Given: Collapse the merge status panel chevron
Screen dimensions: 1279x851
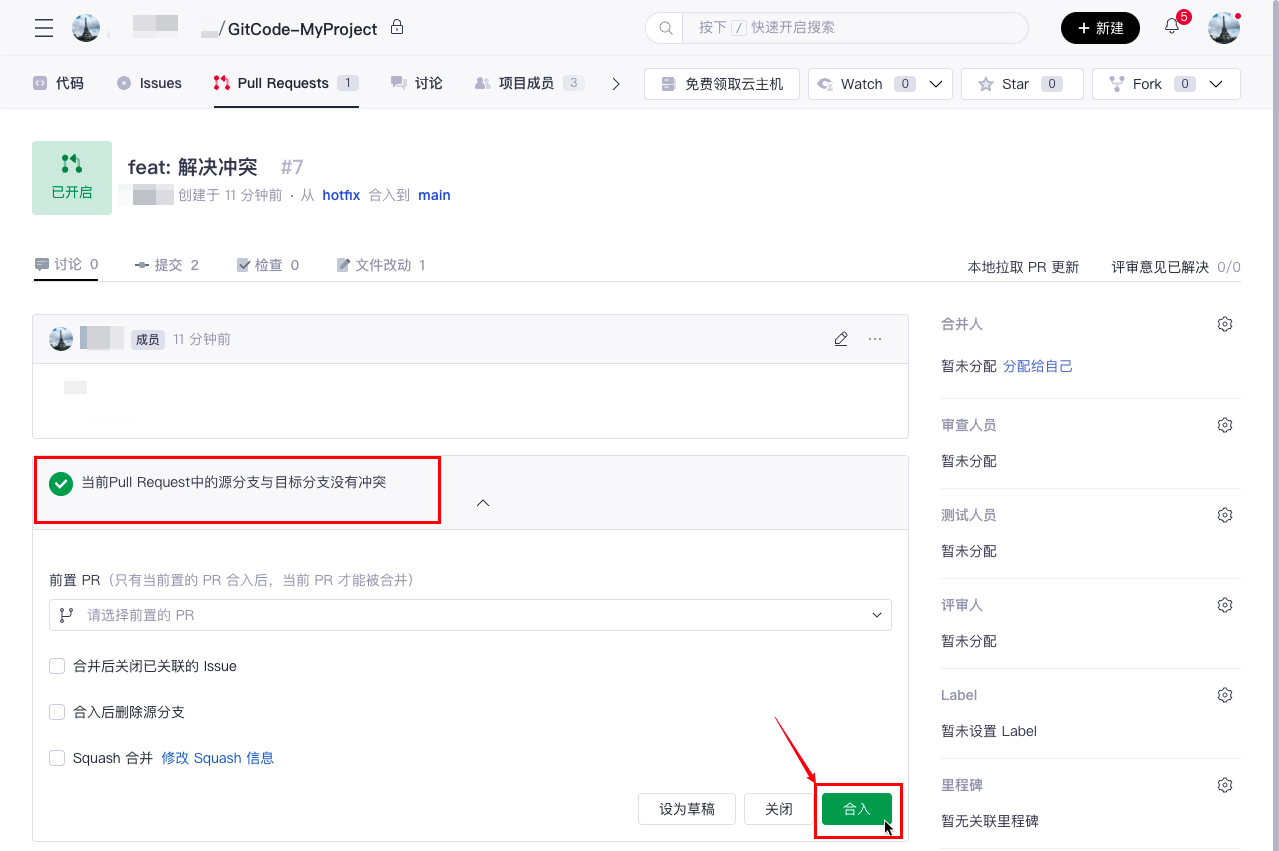Looking at the screenshot, I should tap(483, 503).
